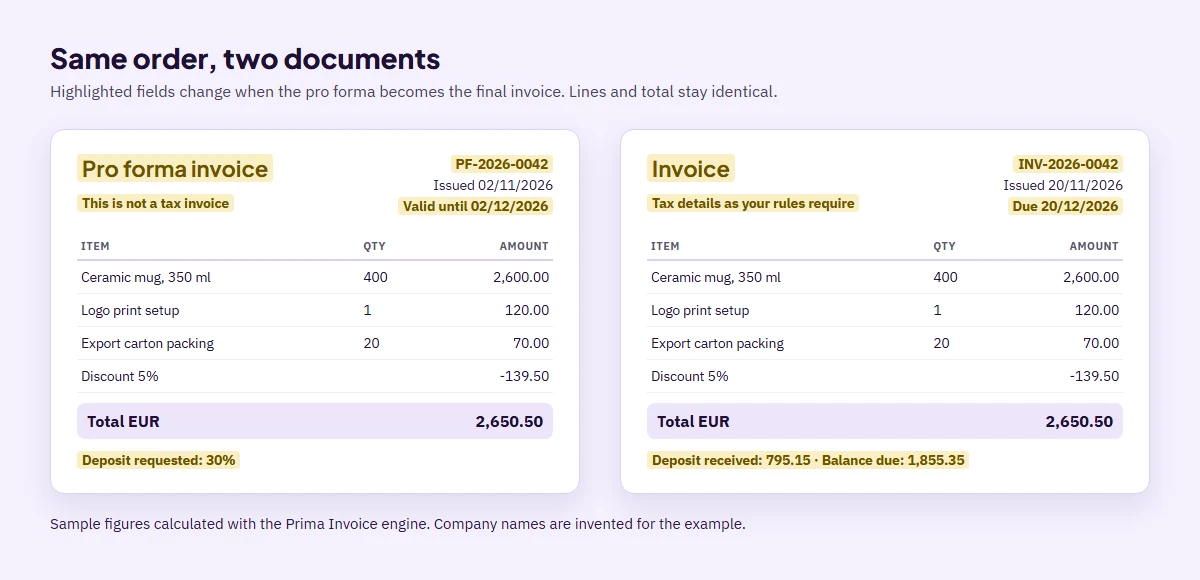1200x580 pixels.
Task: Click 'Issued 20/11/2026' on the invoice
Action: pos(1063,185)
